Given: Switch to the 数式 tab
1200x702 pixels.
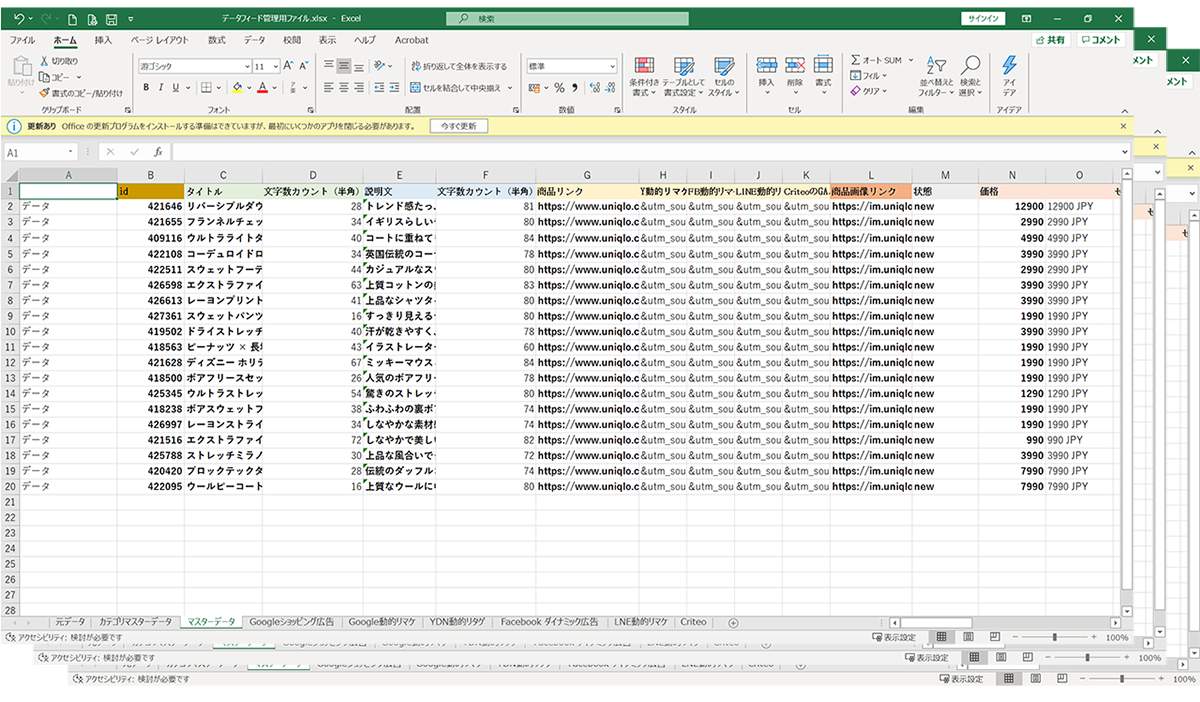Looking at the screenshot, I should pyautogui.click(x=216, y=40).
